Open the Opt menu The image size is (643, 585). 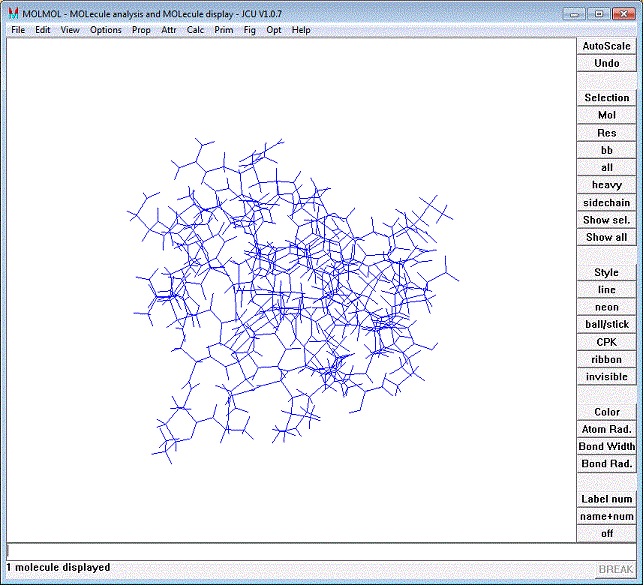(x=274, y=30)
